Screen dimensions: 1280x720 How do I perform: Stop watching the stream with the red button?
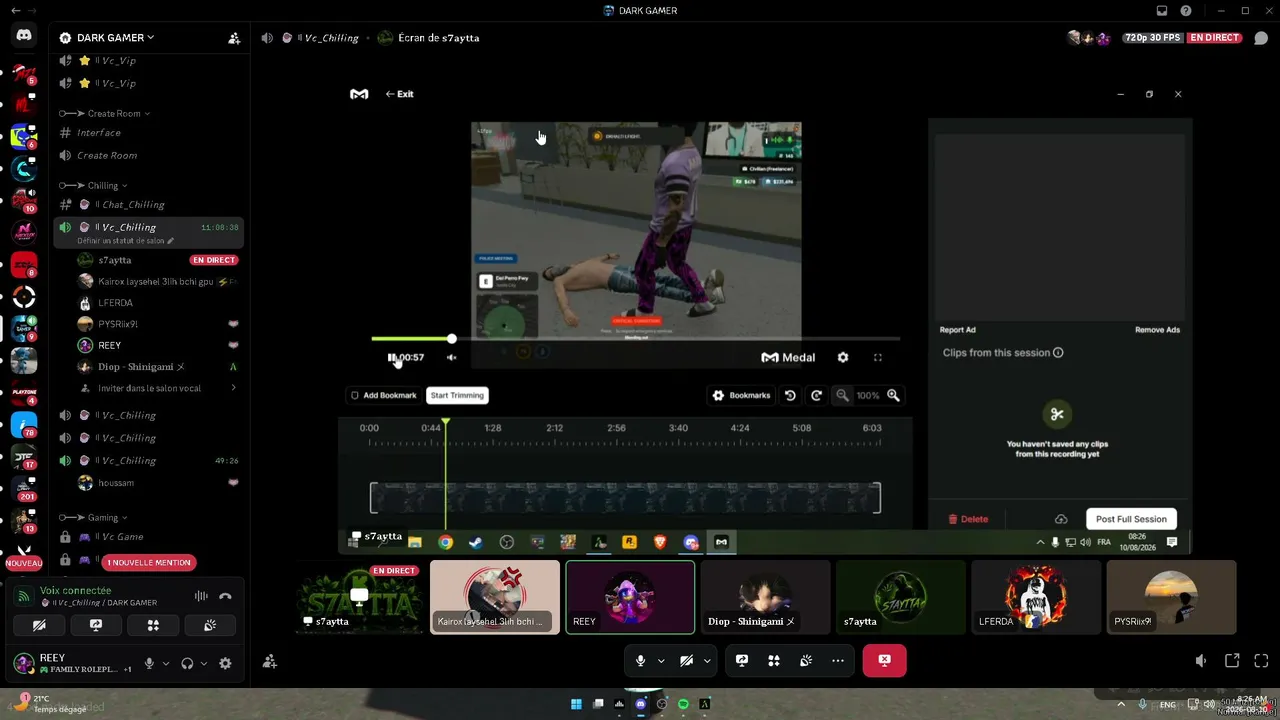pos(884,661)
